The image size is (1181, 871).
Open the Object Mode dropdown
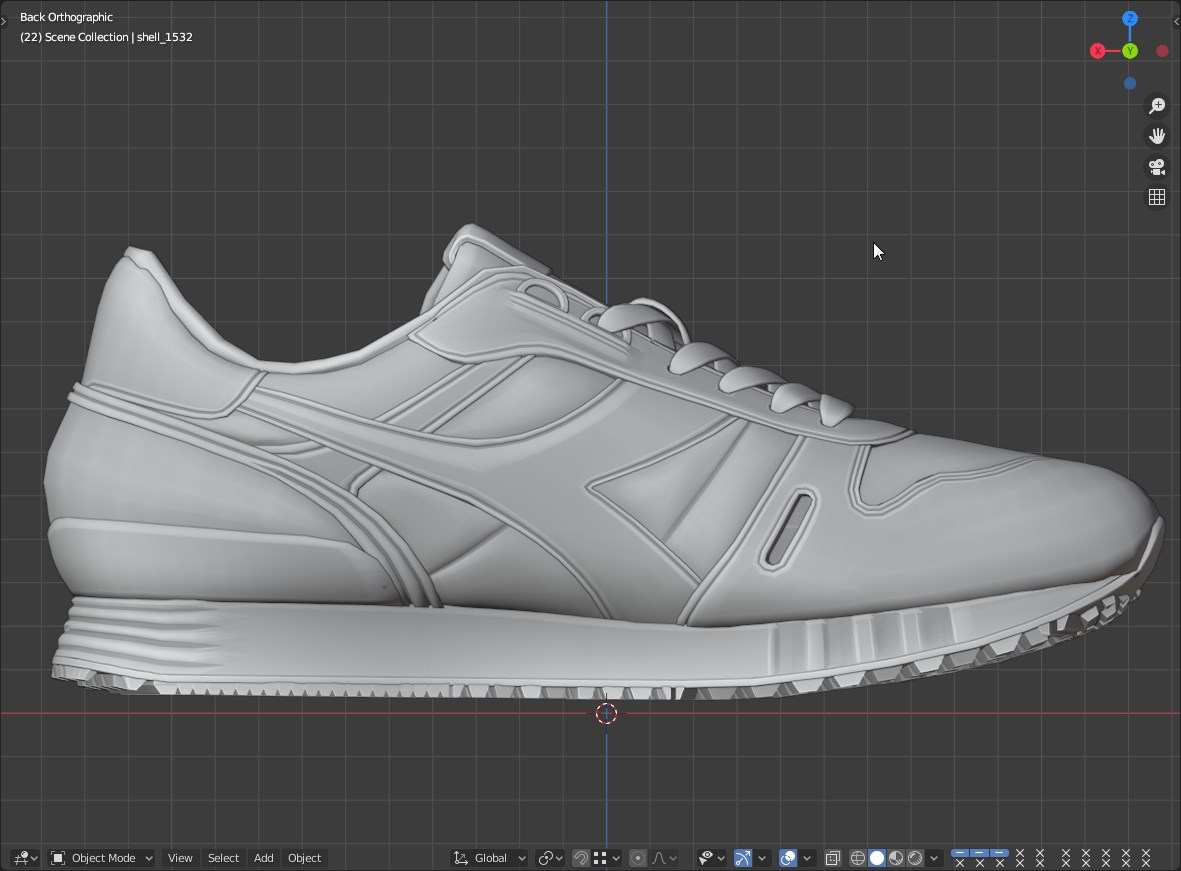click(102, 858)
